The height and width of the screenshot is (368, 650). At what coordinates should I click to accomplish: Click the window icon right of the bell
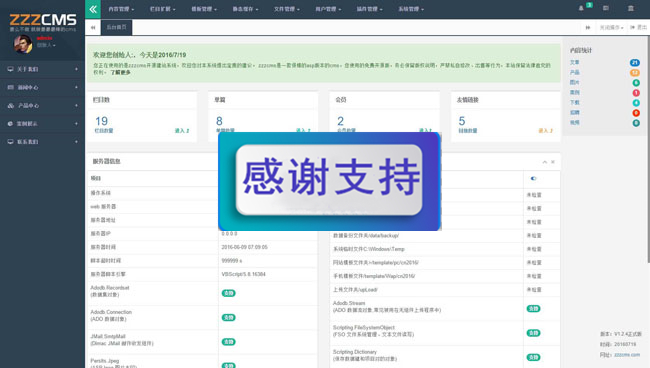[606, 8]
